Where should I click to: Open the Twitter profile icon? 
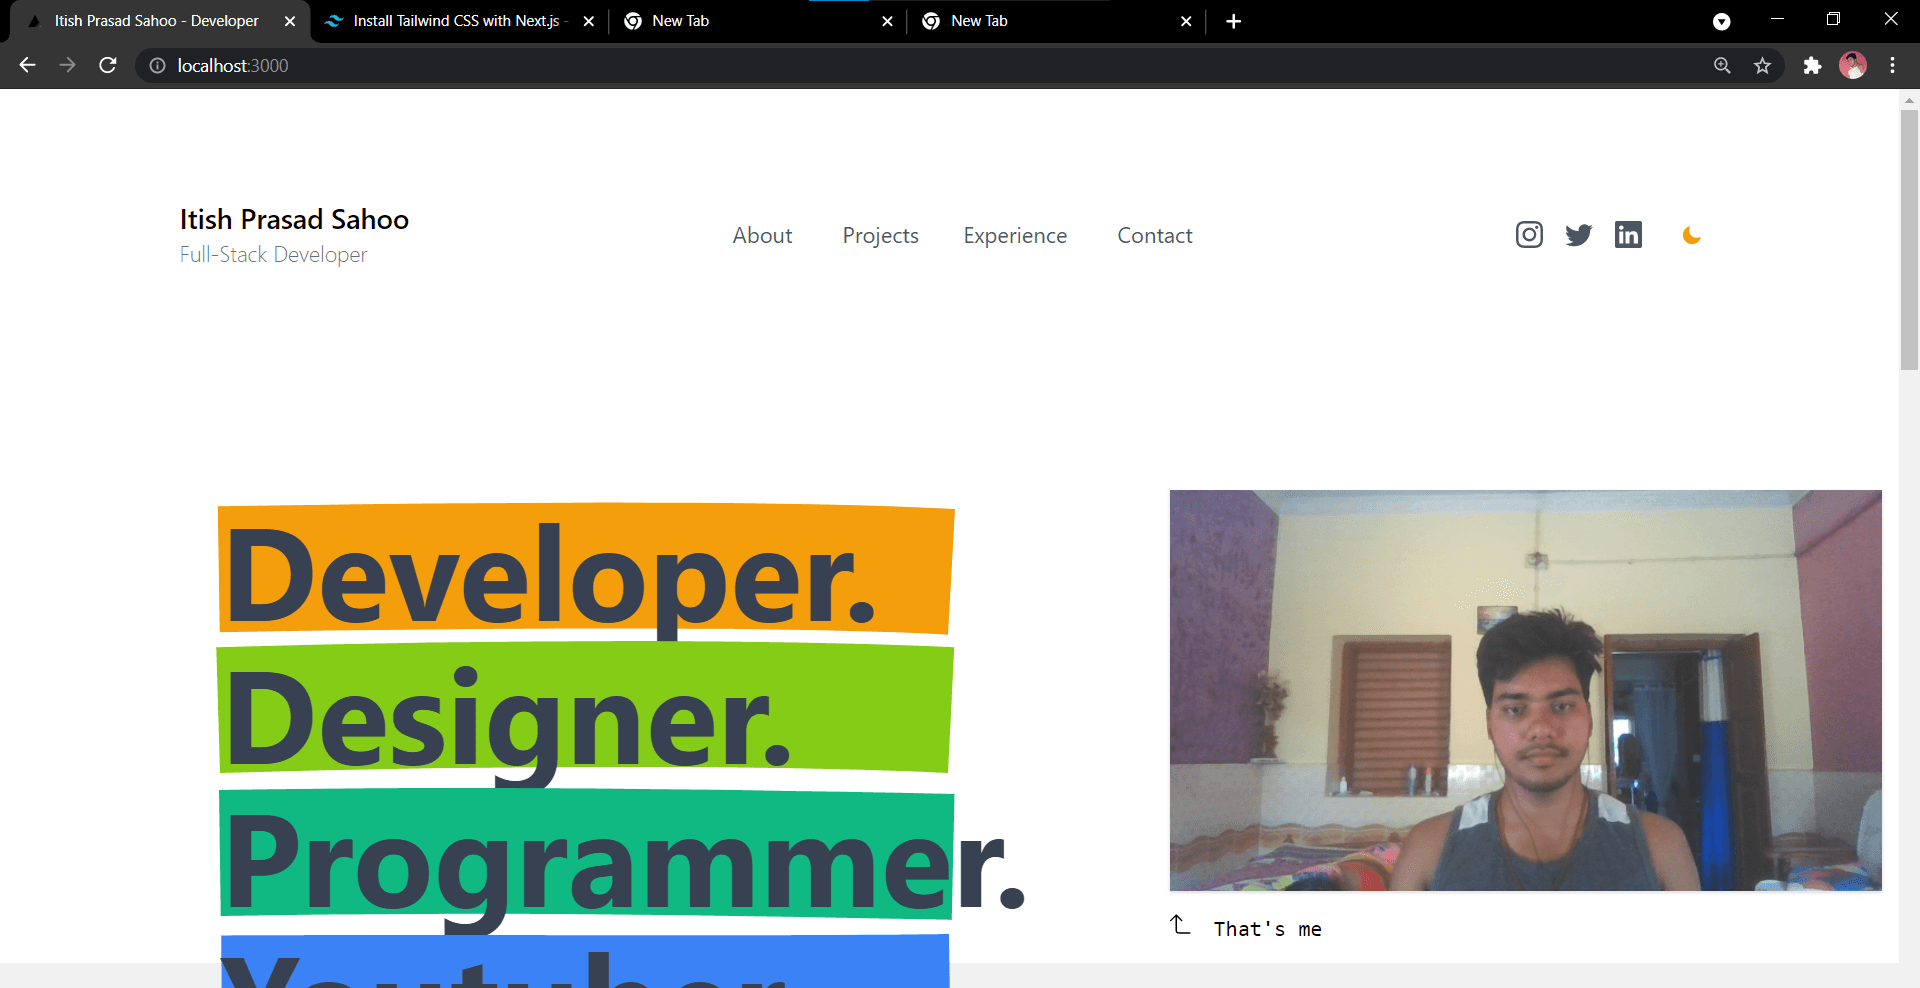pyautogui.click(x=1579, y=235)
